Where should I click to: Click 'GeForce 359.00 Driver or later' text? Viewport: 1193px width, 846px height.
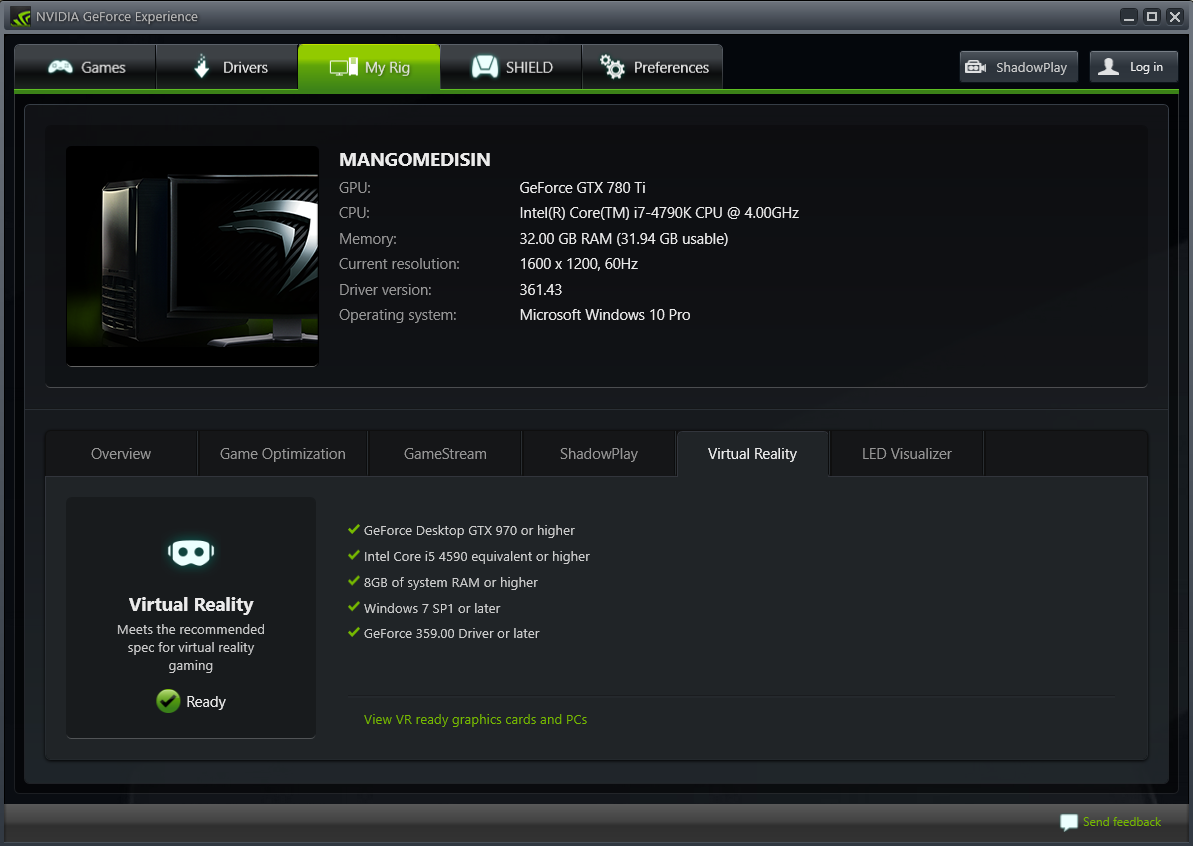(451, 633)
